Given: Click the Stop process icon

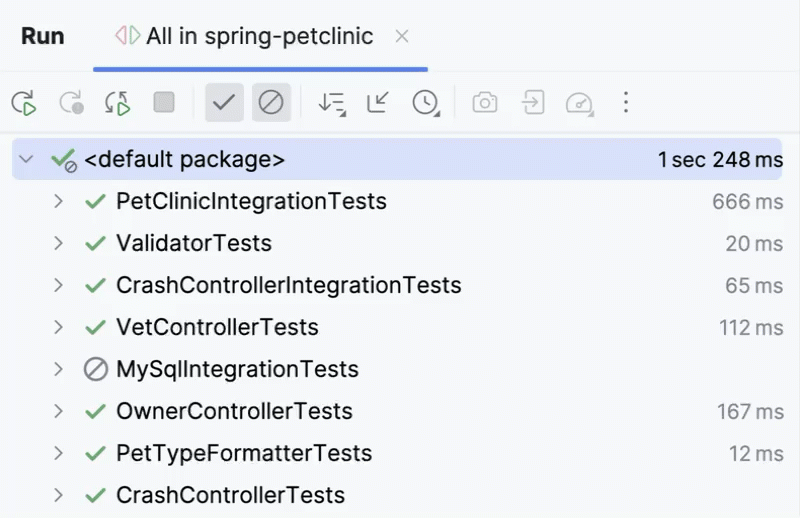Looking at the screenshot, I should click(x=164, y=103).
